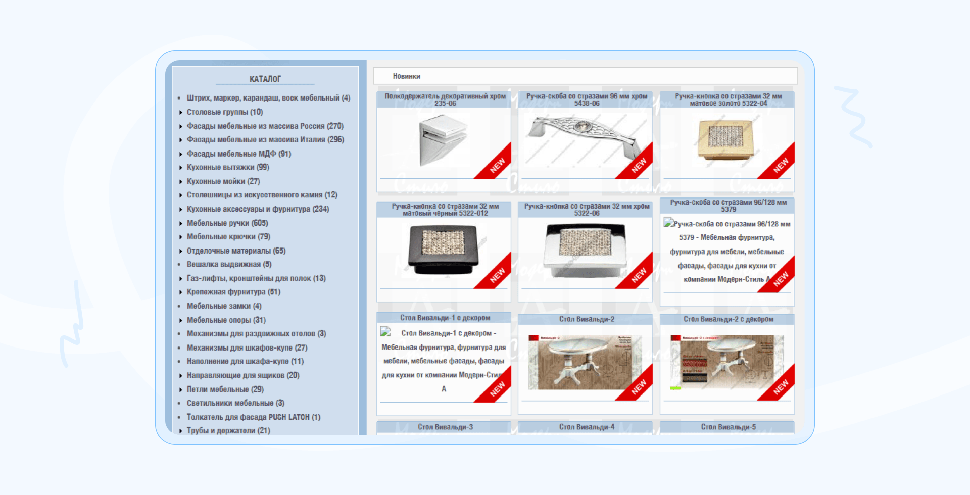Expand arrow beside Столовые группы category

pyautogui.click(x=180, y=113)
